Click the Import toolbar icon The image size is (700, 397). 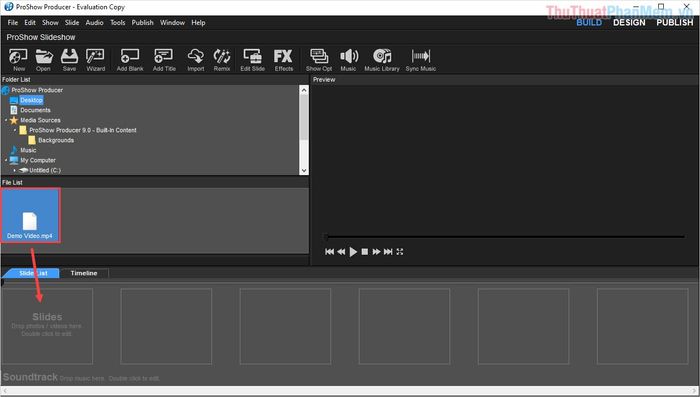tap(196, 60)
